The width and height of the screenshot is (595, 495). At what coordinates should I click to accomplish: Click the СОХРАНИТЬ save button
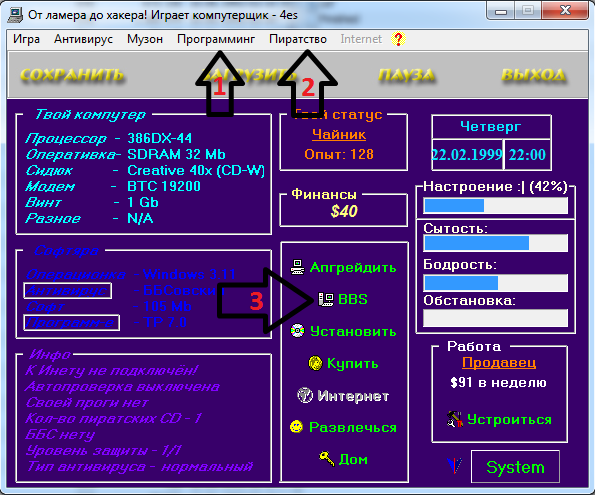pyautogui.click(x=72, y=75)
